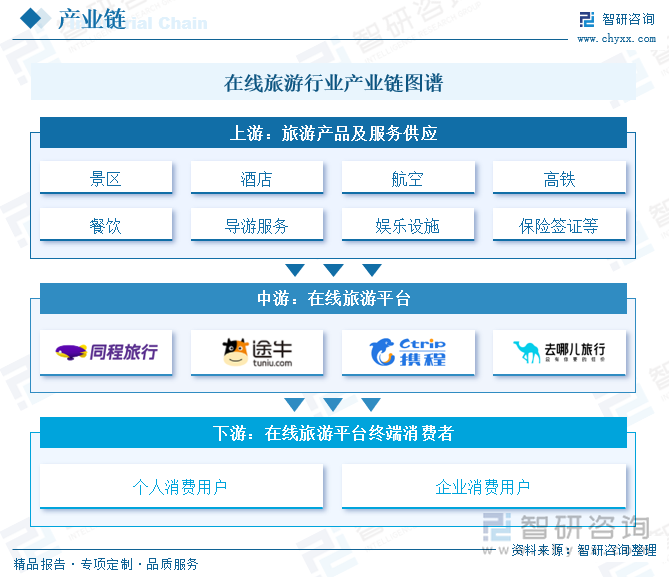
Task: Select the 航空 box
Action: [408, 178]
